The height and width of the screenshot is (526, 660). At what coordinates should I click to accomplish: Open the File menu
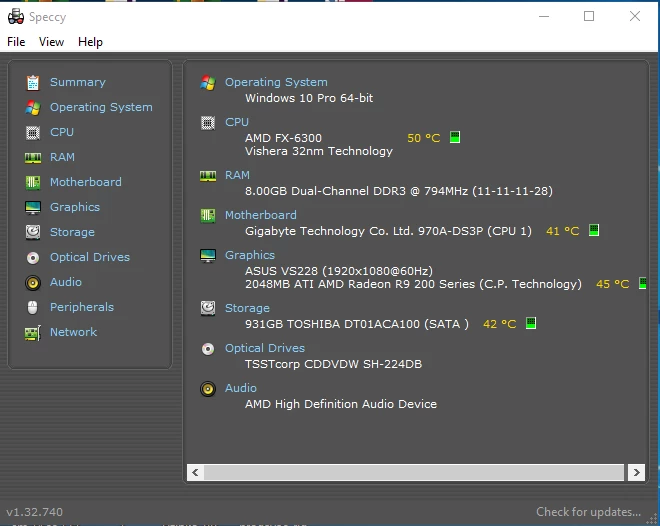(16, 42)
